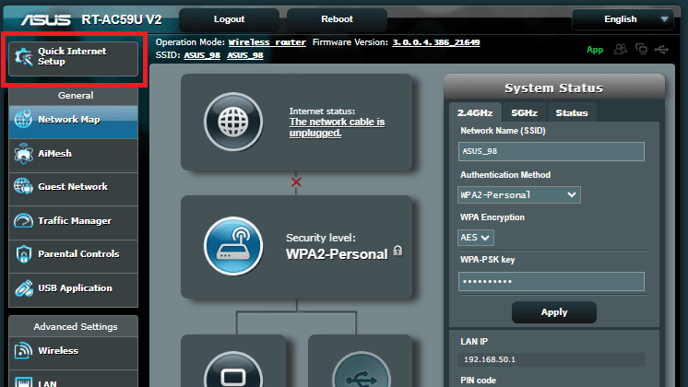Viewport: 688px width, 387px height.
Task: Click the LAN icon in Advanced Settings
Action: (x=23, y=382)
